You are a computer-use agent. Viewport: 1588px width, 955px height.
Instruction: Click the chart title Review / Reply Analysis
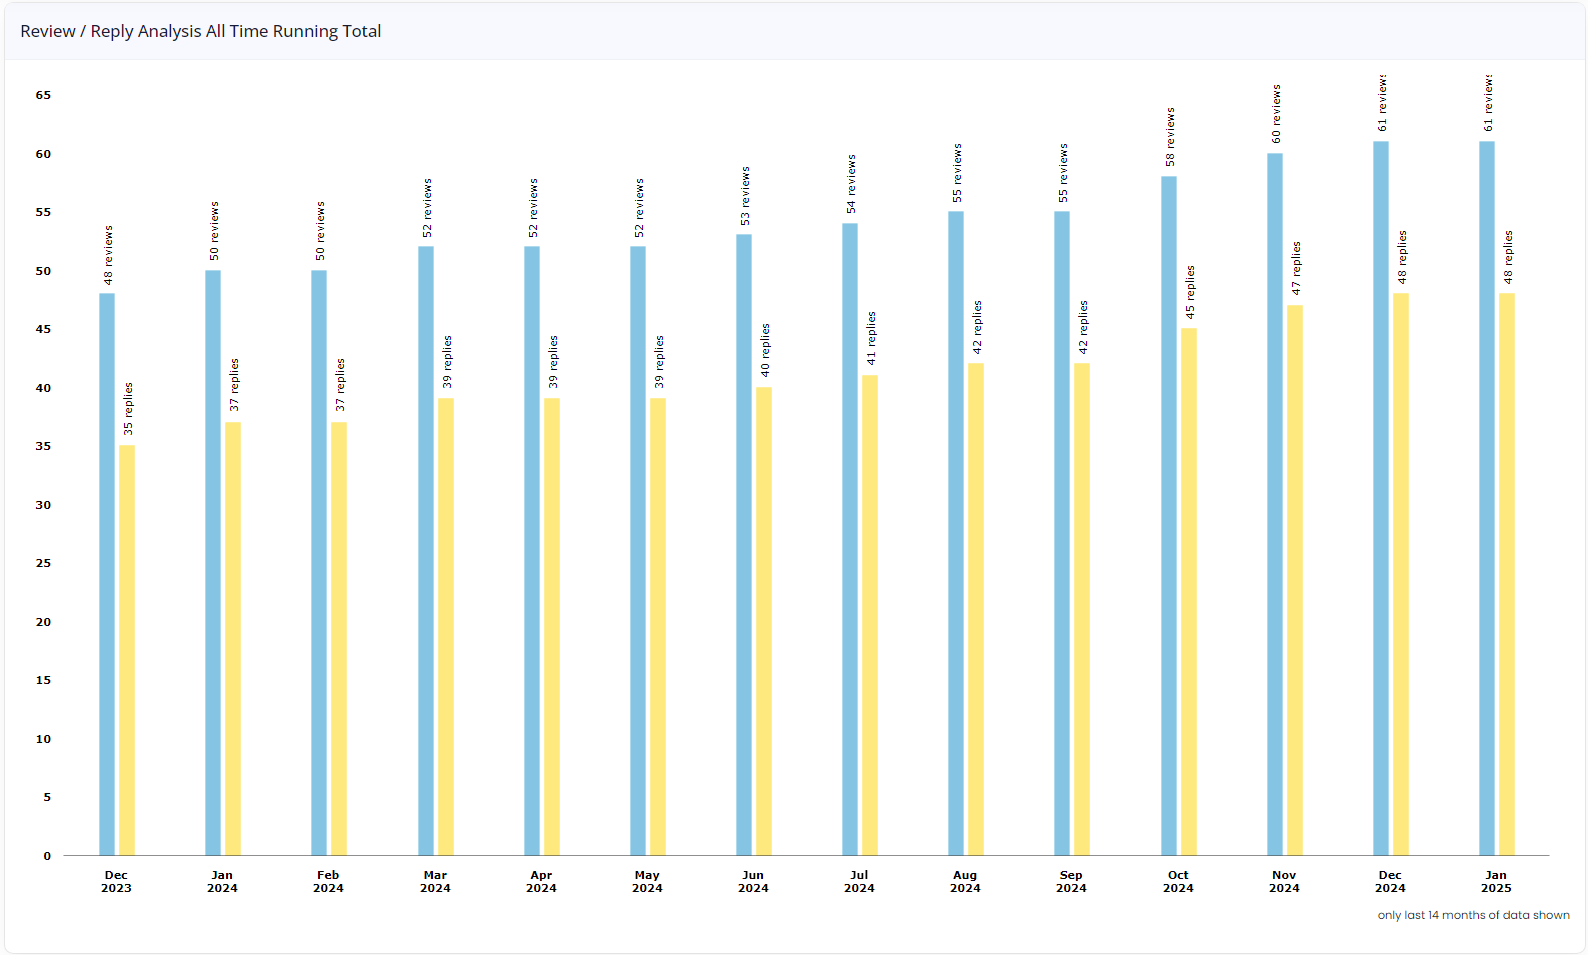201,31
